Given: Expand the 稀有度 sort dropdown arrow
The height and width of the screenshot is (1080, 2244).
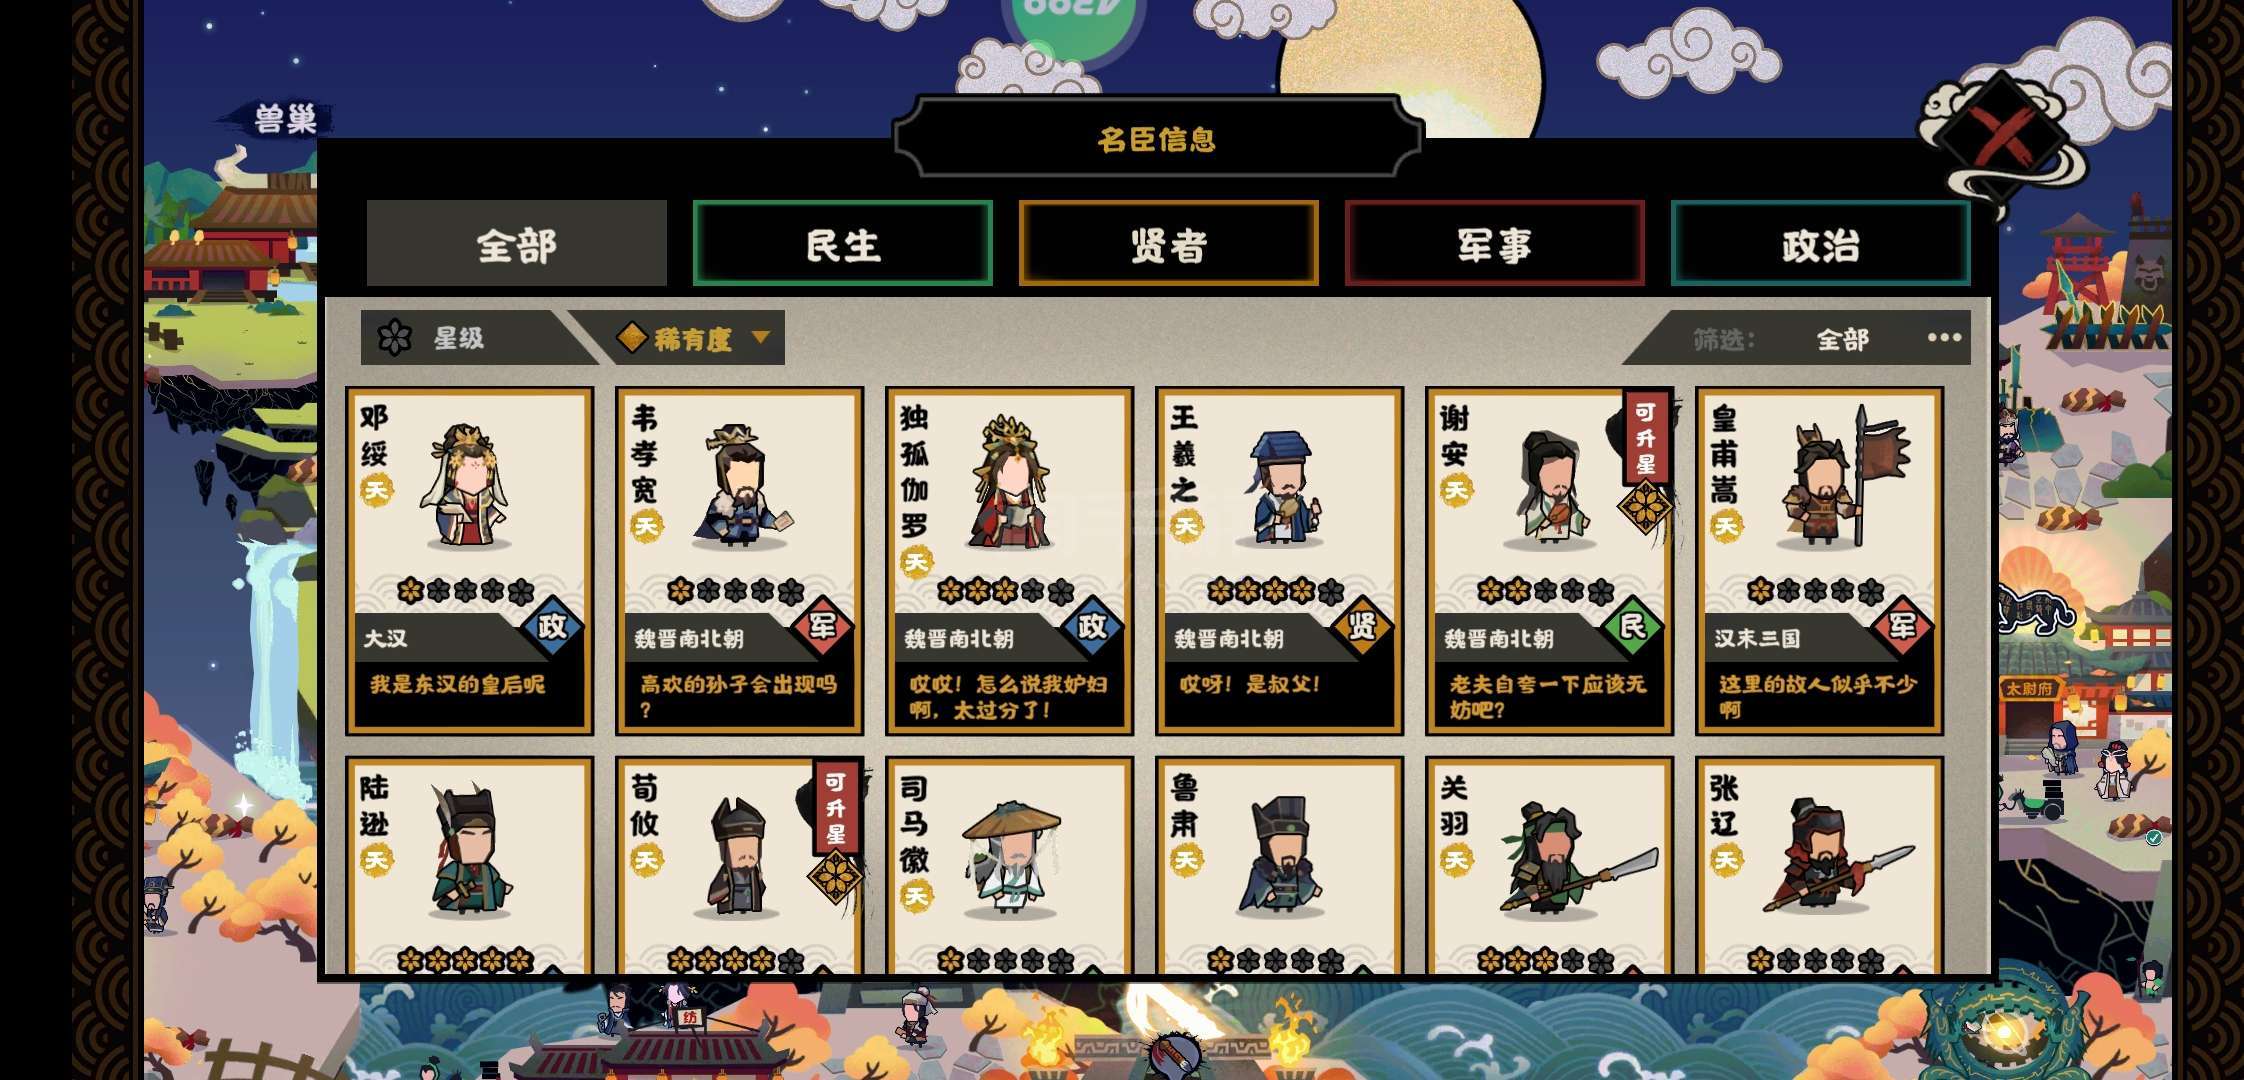Looking at the screenshot, I should [x=761, y=337].
